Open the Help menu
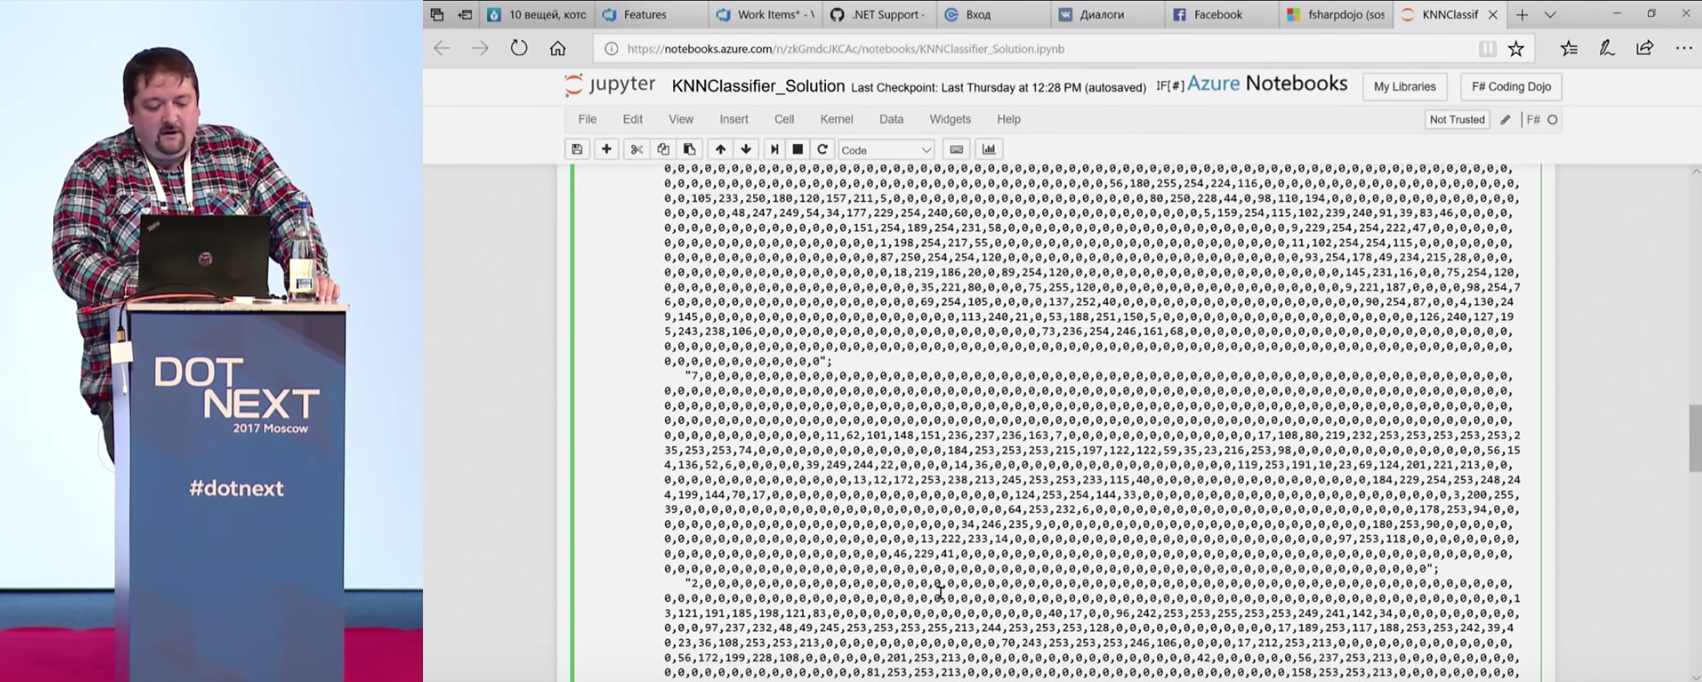The width and height of the screenshot is (1702, 682). (1009, 119)
